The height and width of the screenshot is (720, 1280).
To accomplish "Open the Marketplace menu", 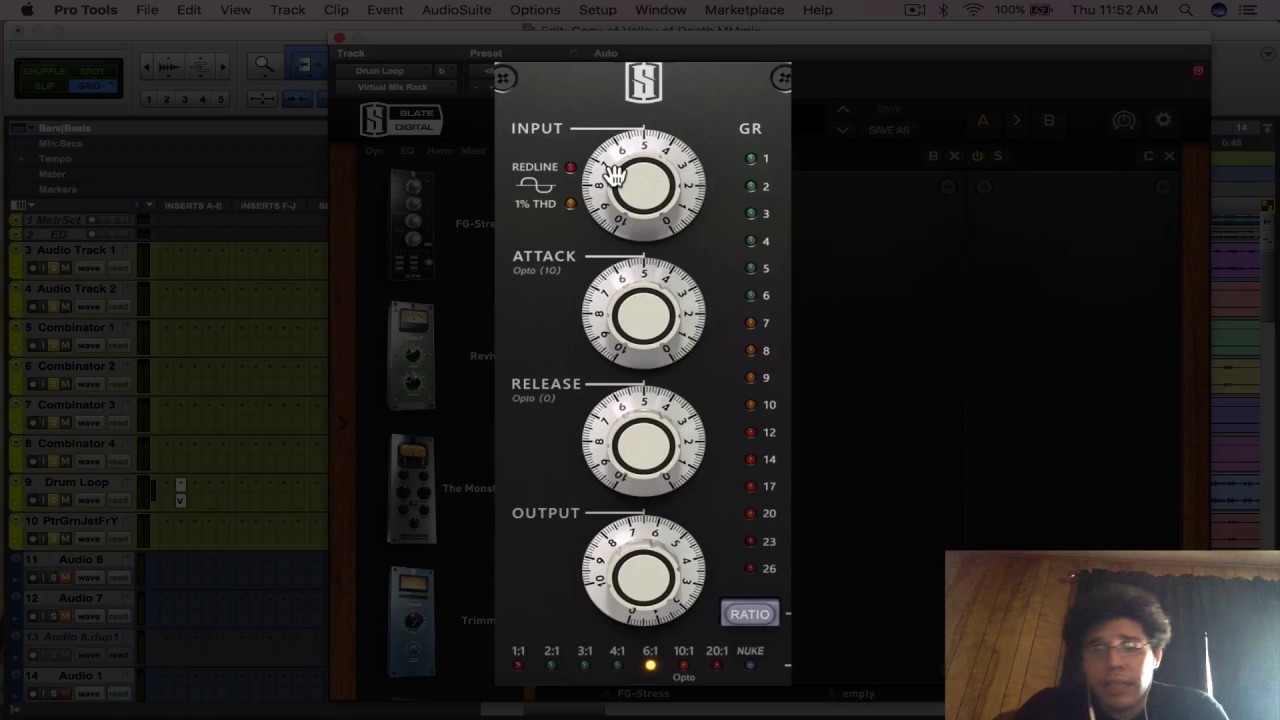I will pyautogui.click(x=744, y=10).
